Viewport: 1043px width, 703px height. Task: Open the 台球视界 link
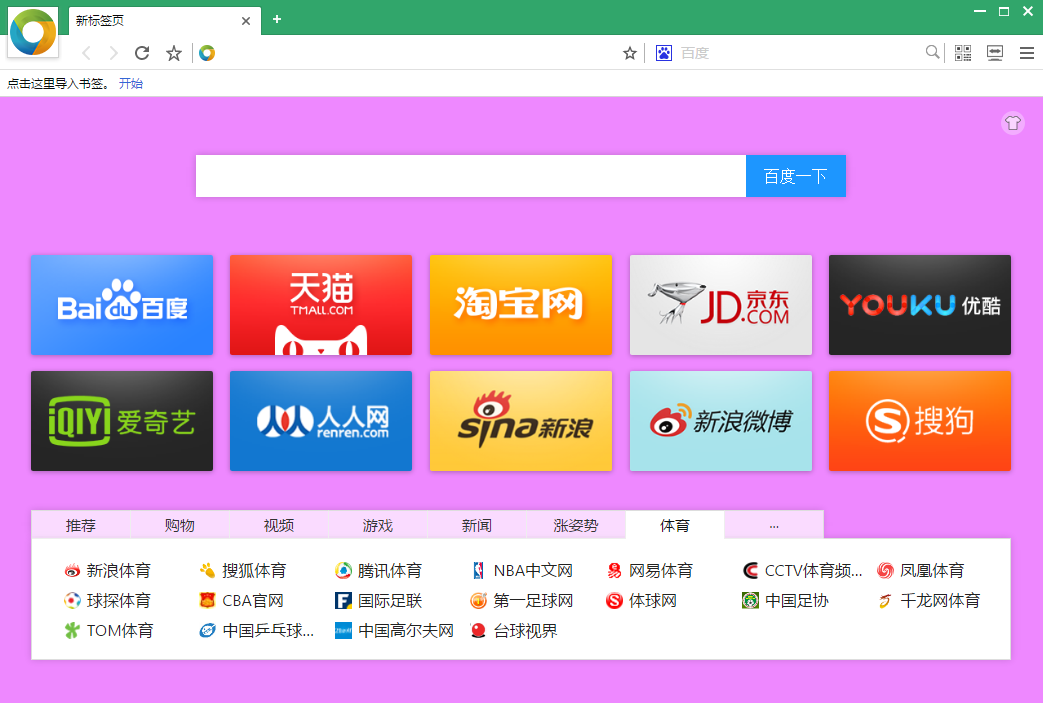coord(514,631)
